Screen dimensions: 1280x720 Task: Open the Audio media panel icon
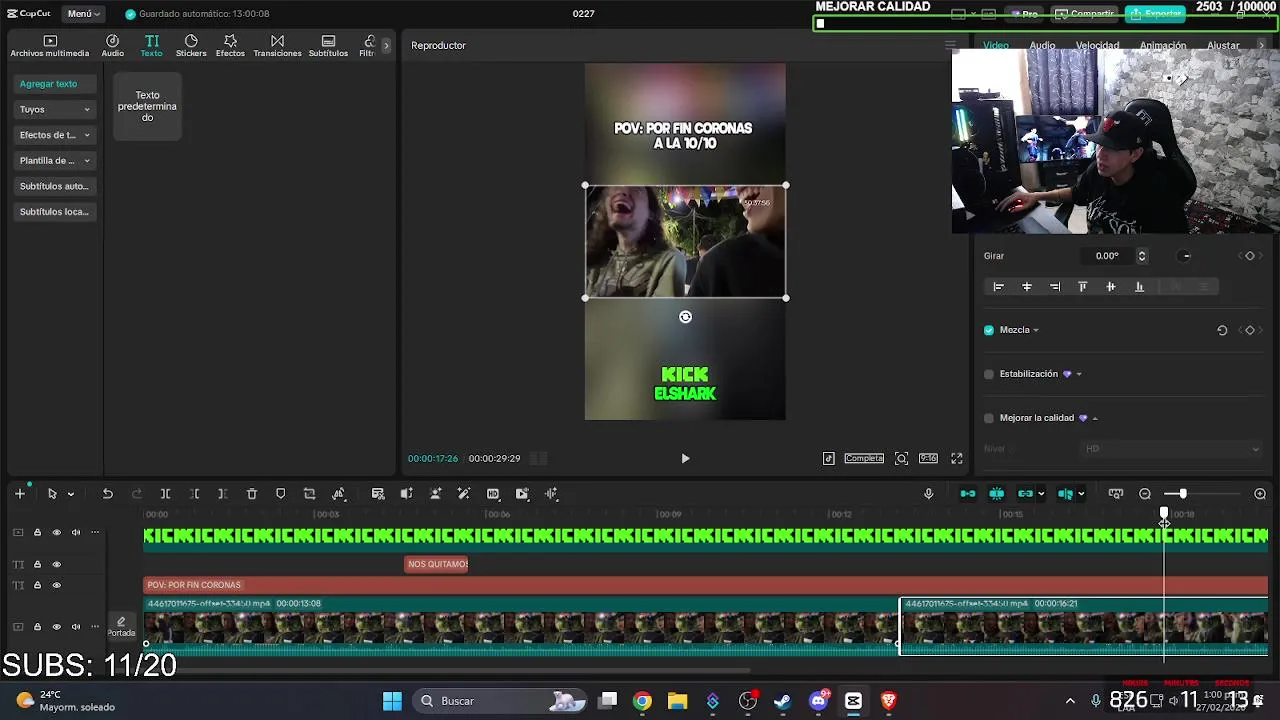[112, 45]
